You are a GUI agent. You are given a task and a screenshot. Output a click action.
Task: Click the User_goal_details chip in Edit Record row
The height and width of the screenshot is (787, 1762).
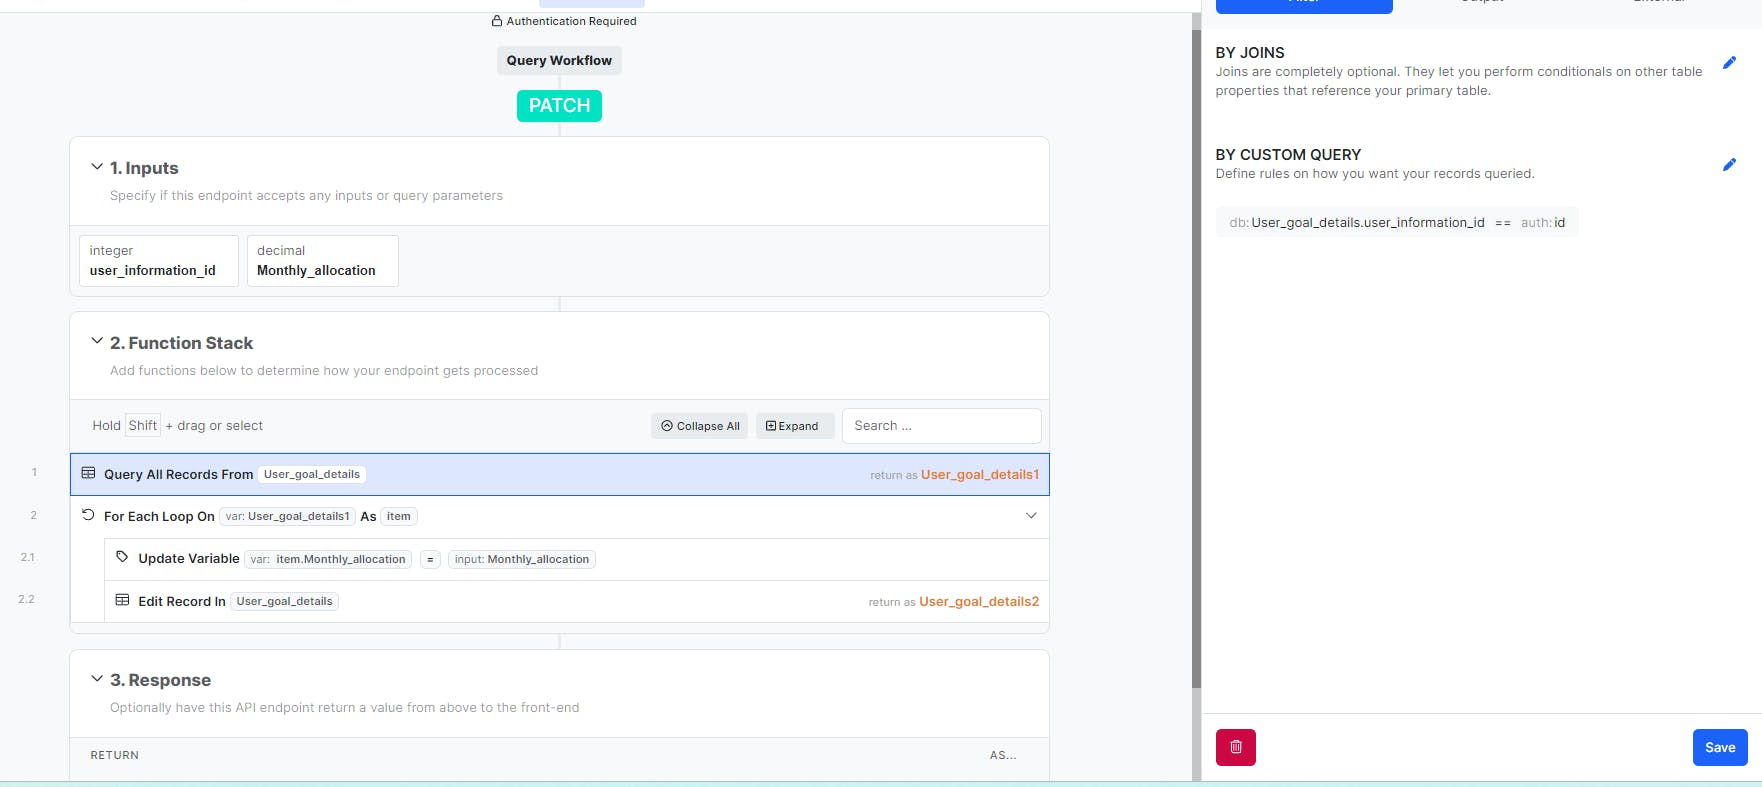285,601
